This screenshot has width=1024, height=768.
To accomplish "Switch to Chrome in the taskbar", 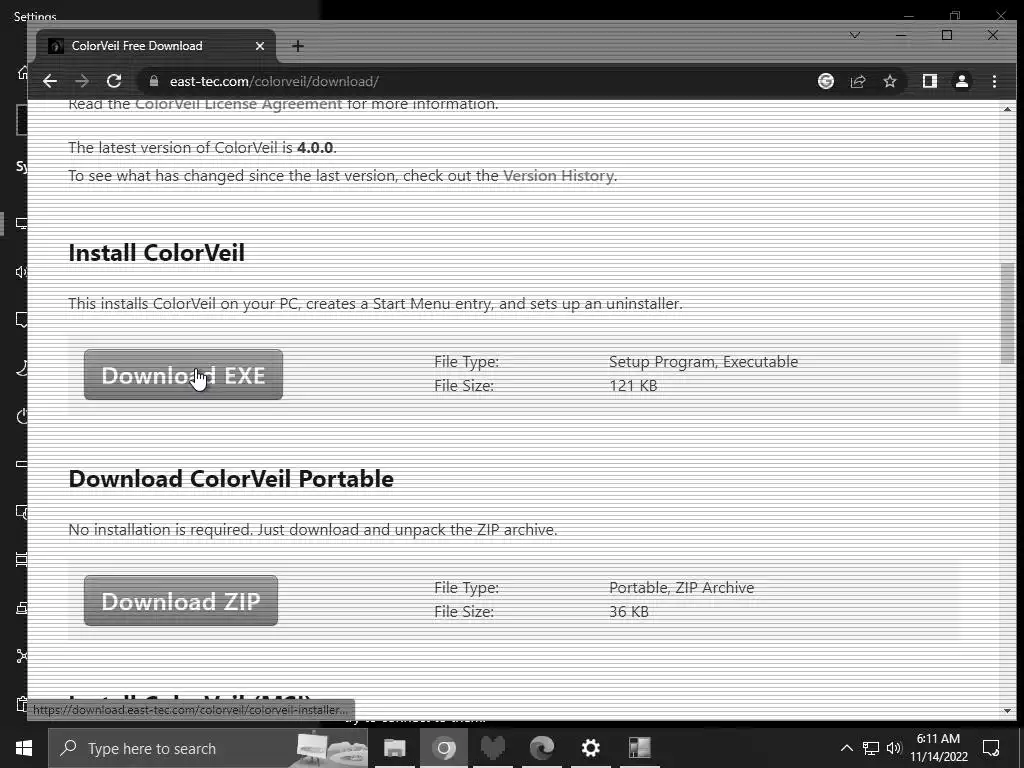I will point(444,748).
